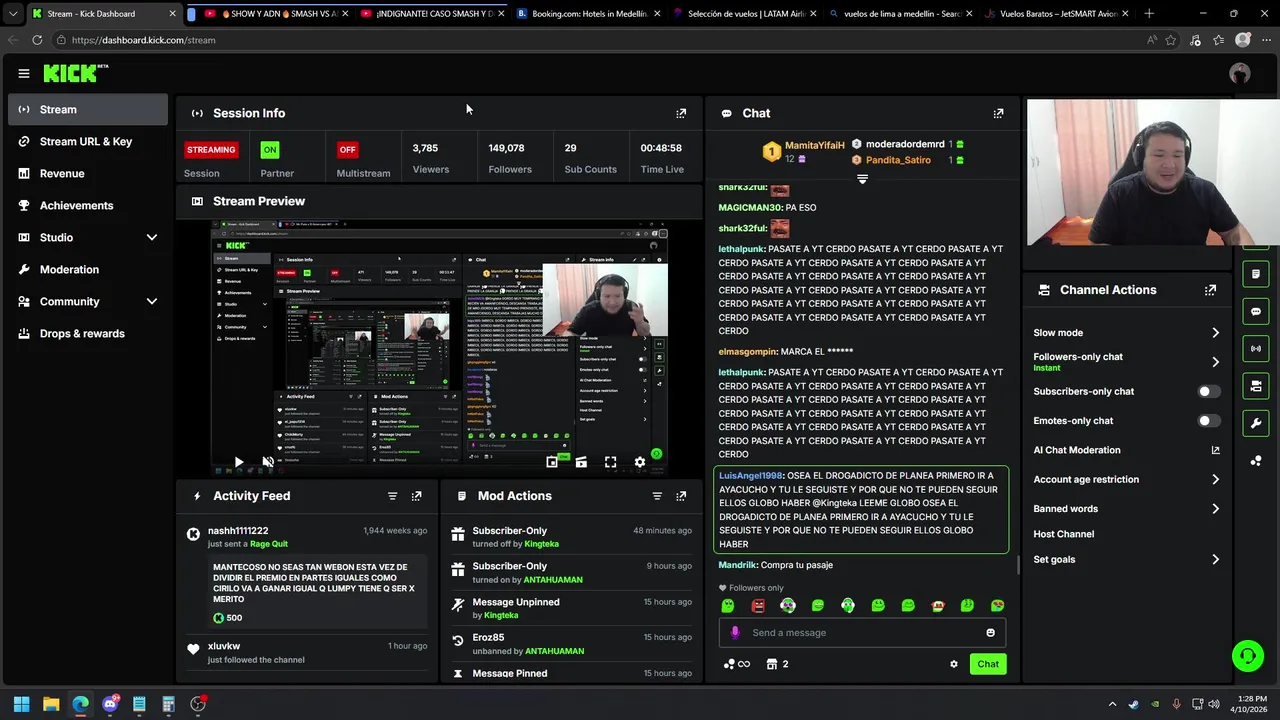Open chat settings gear icon

[953, 664]
